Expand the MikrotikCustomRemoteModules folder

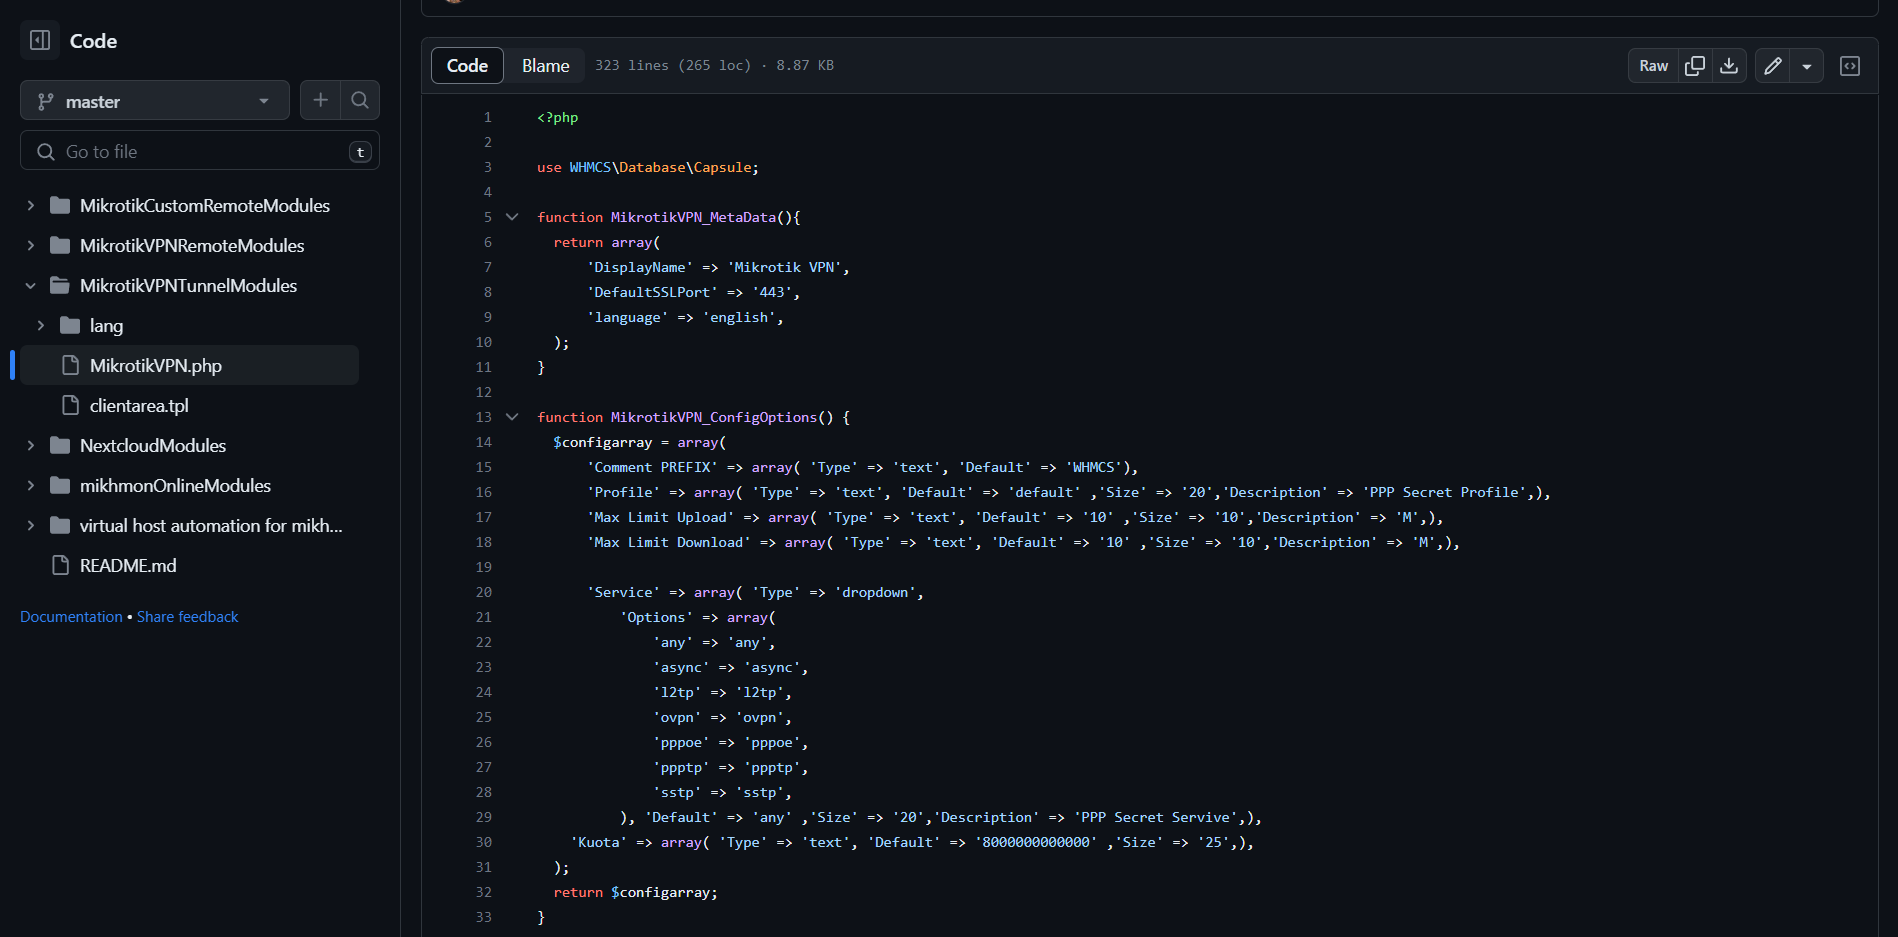[31, 206]
